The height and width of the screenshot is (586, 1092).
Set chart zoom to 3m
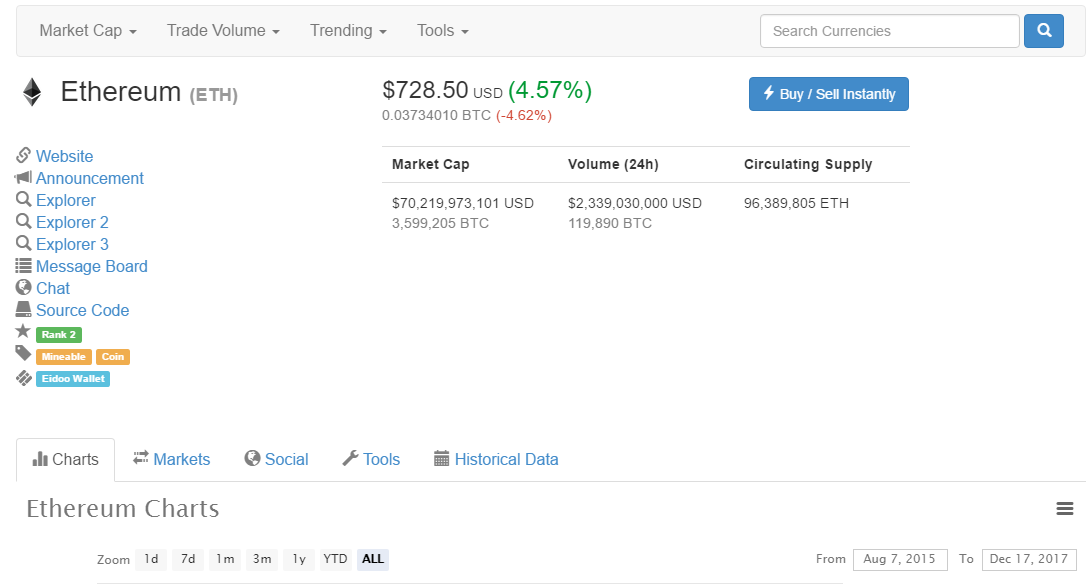[262, 559]
